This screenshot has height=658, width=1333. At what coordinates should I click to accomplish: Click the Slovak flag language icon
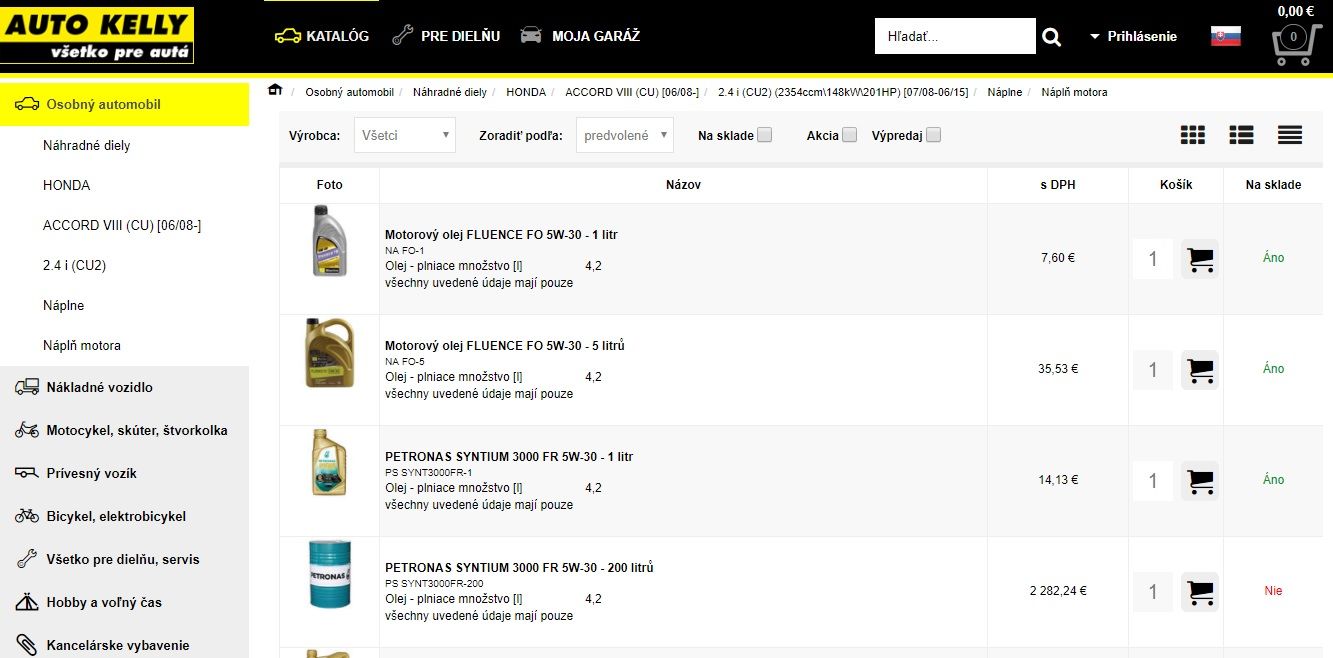click(1226, 36)
